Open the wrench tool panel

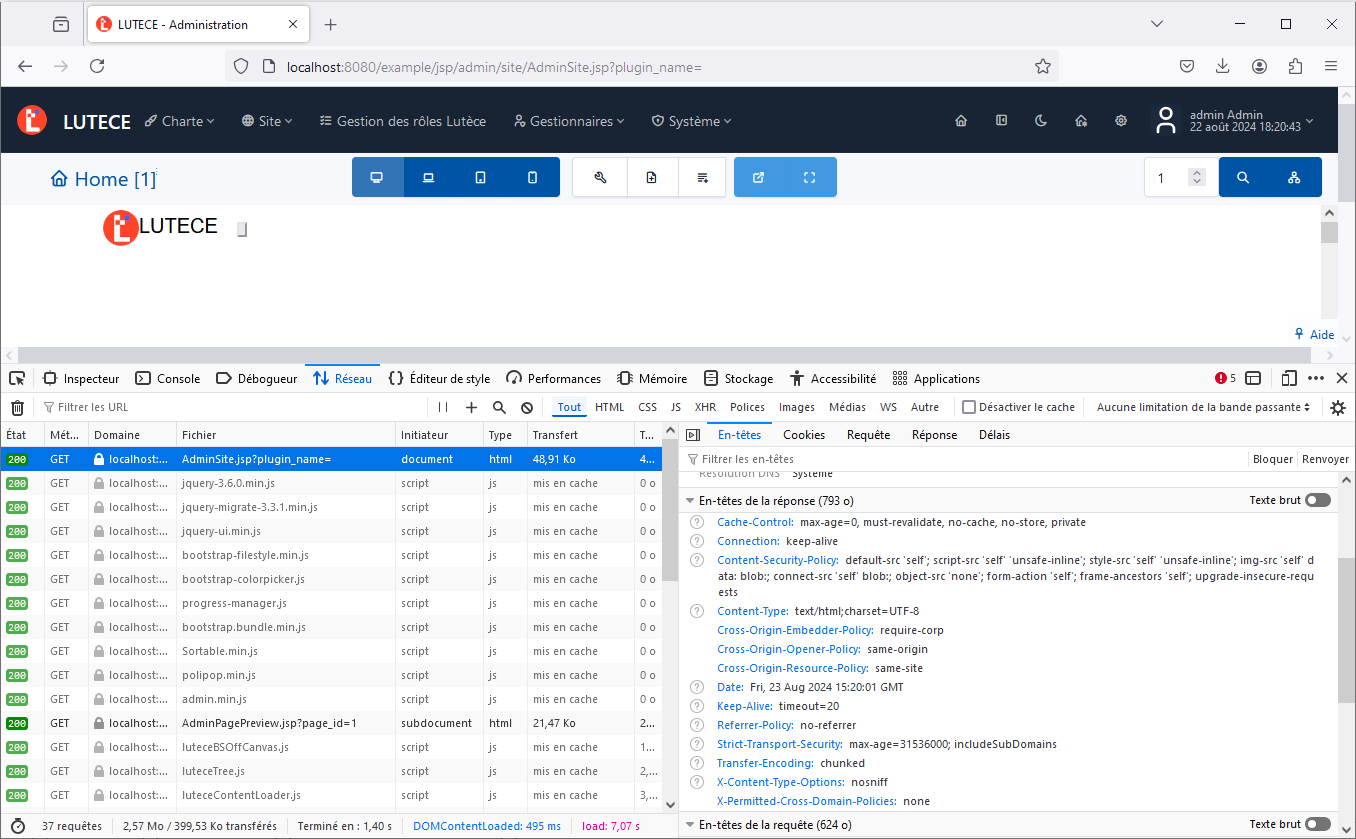[x=599, y=177]
